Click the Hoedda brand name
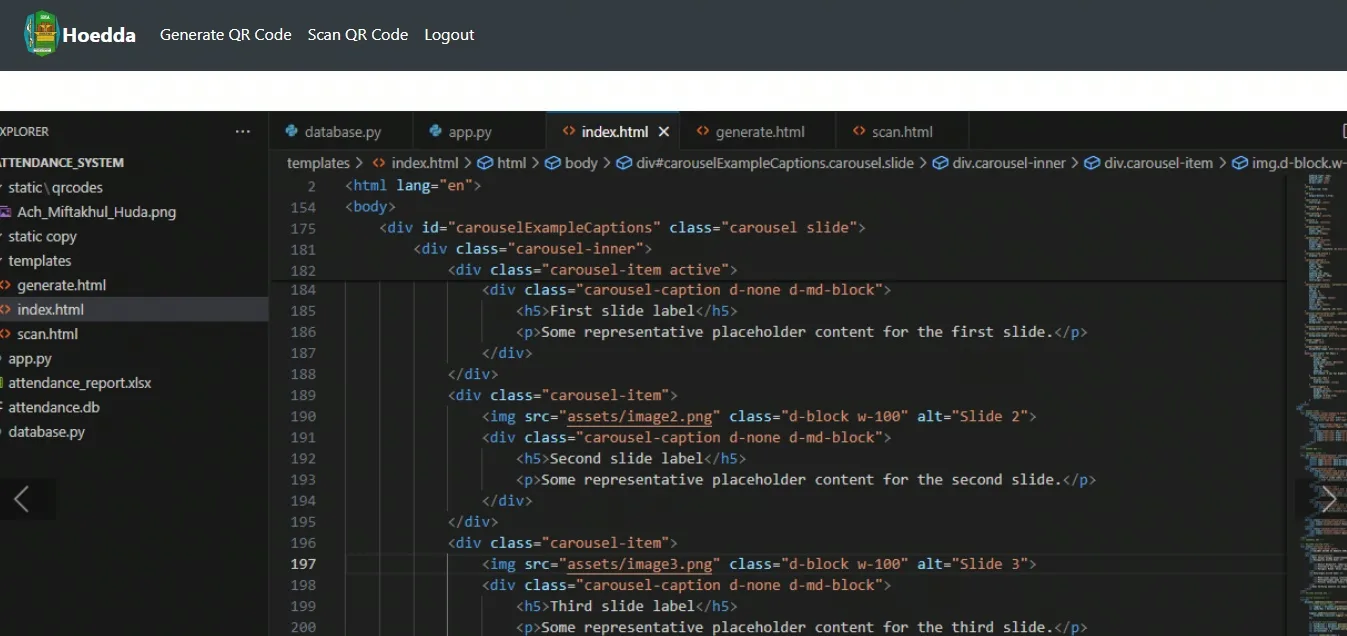 tap(99, 35)
